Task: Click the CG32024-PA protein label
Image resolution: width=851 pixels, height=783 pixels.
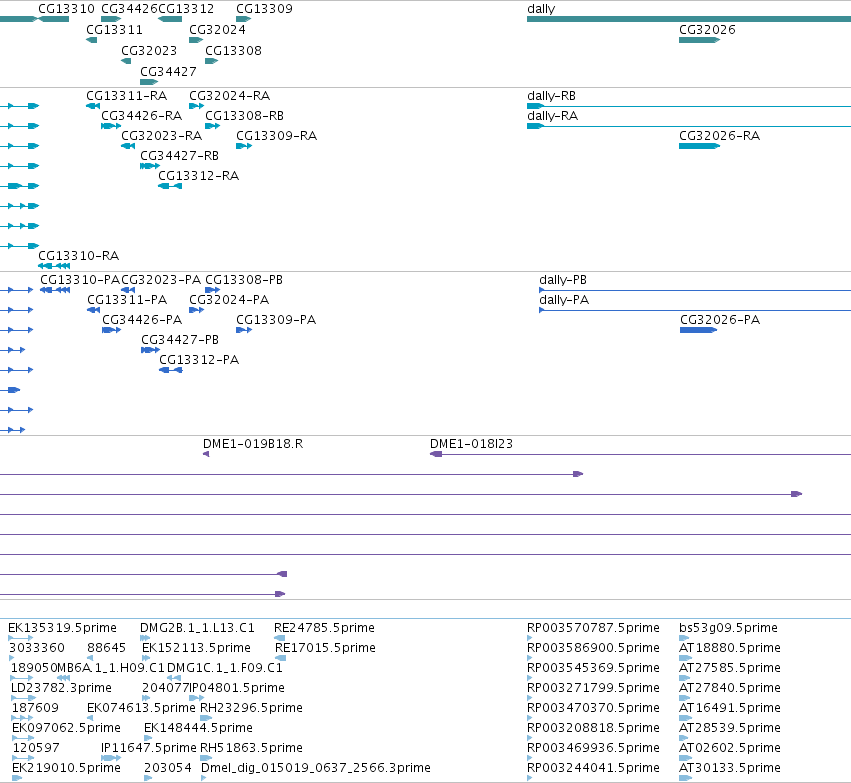Action: point(229,300)
